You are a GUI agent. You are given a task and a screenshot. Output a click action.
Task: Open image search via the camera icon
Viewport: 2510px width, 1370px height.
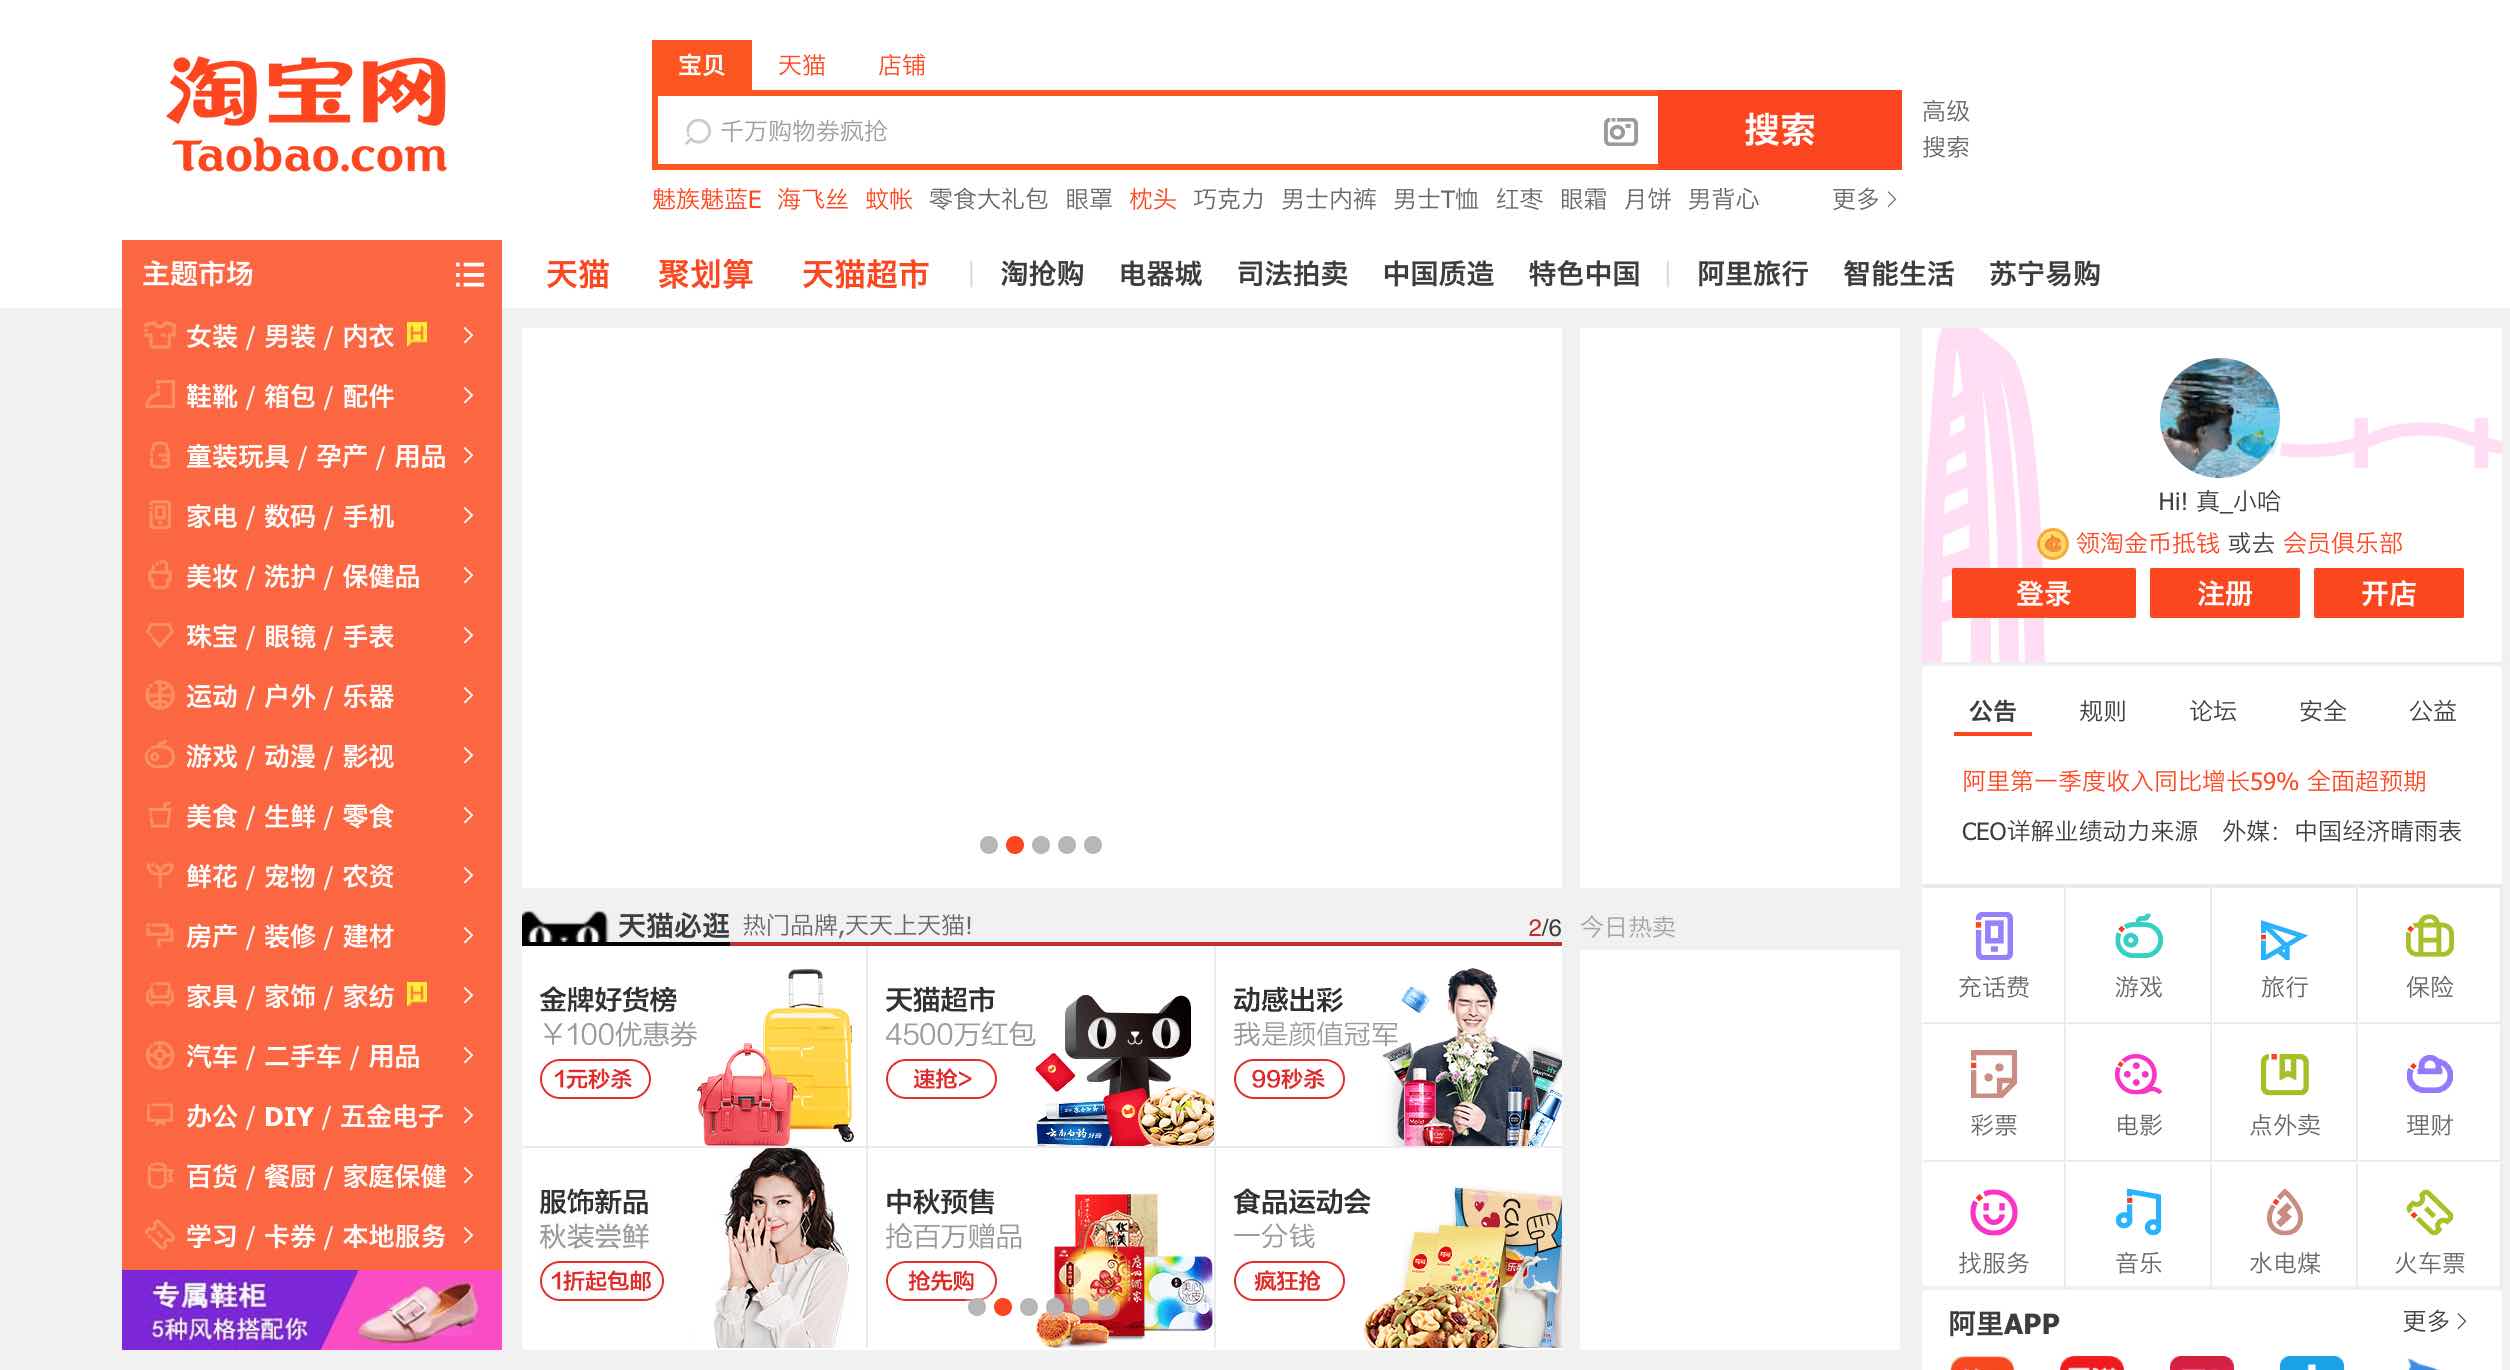coord(1621,130)
